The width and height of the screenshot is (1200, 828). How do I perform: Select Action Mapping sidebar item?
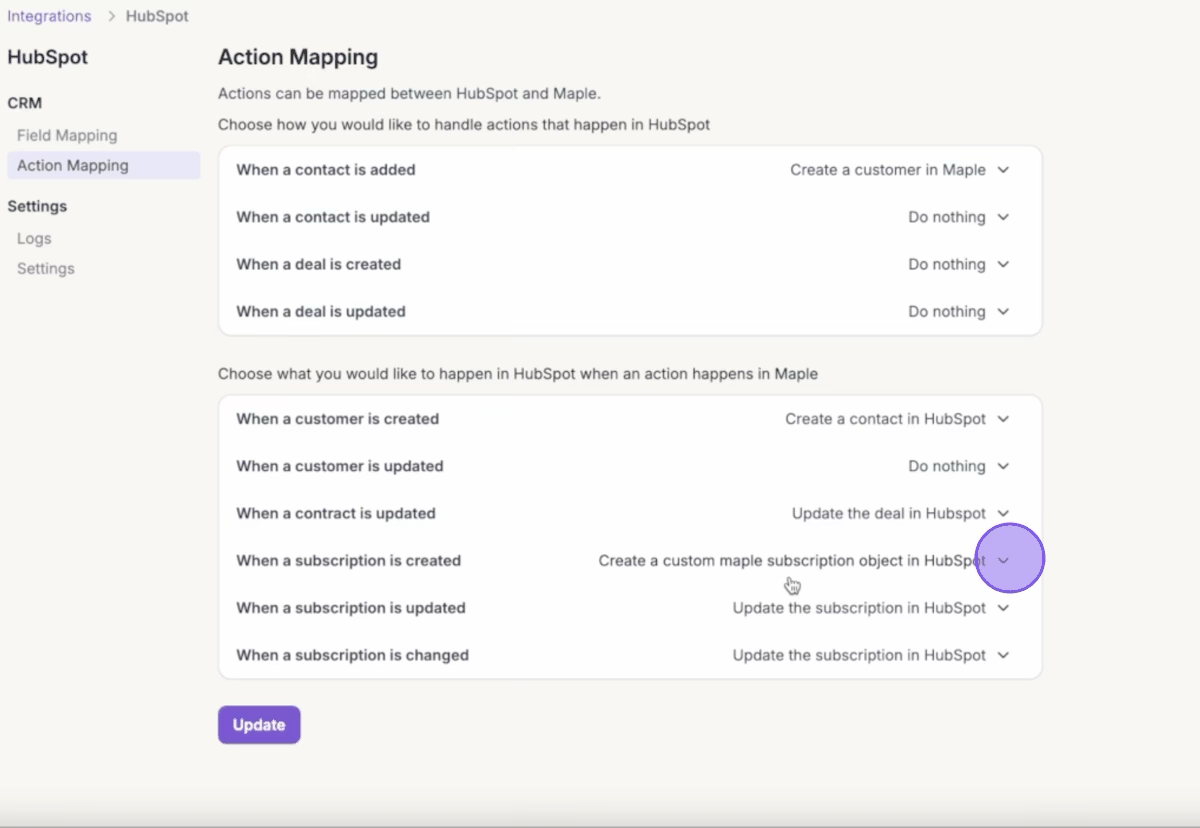(73, 166)
